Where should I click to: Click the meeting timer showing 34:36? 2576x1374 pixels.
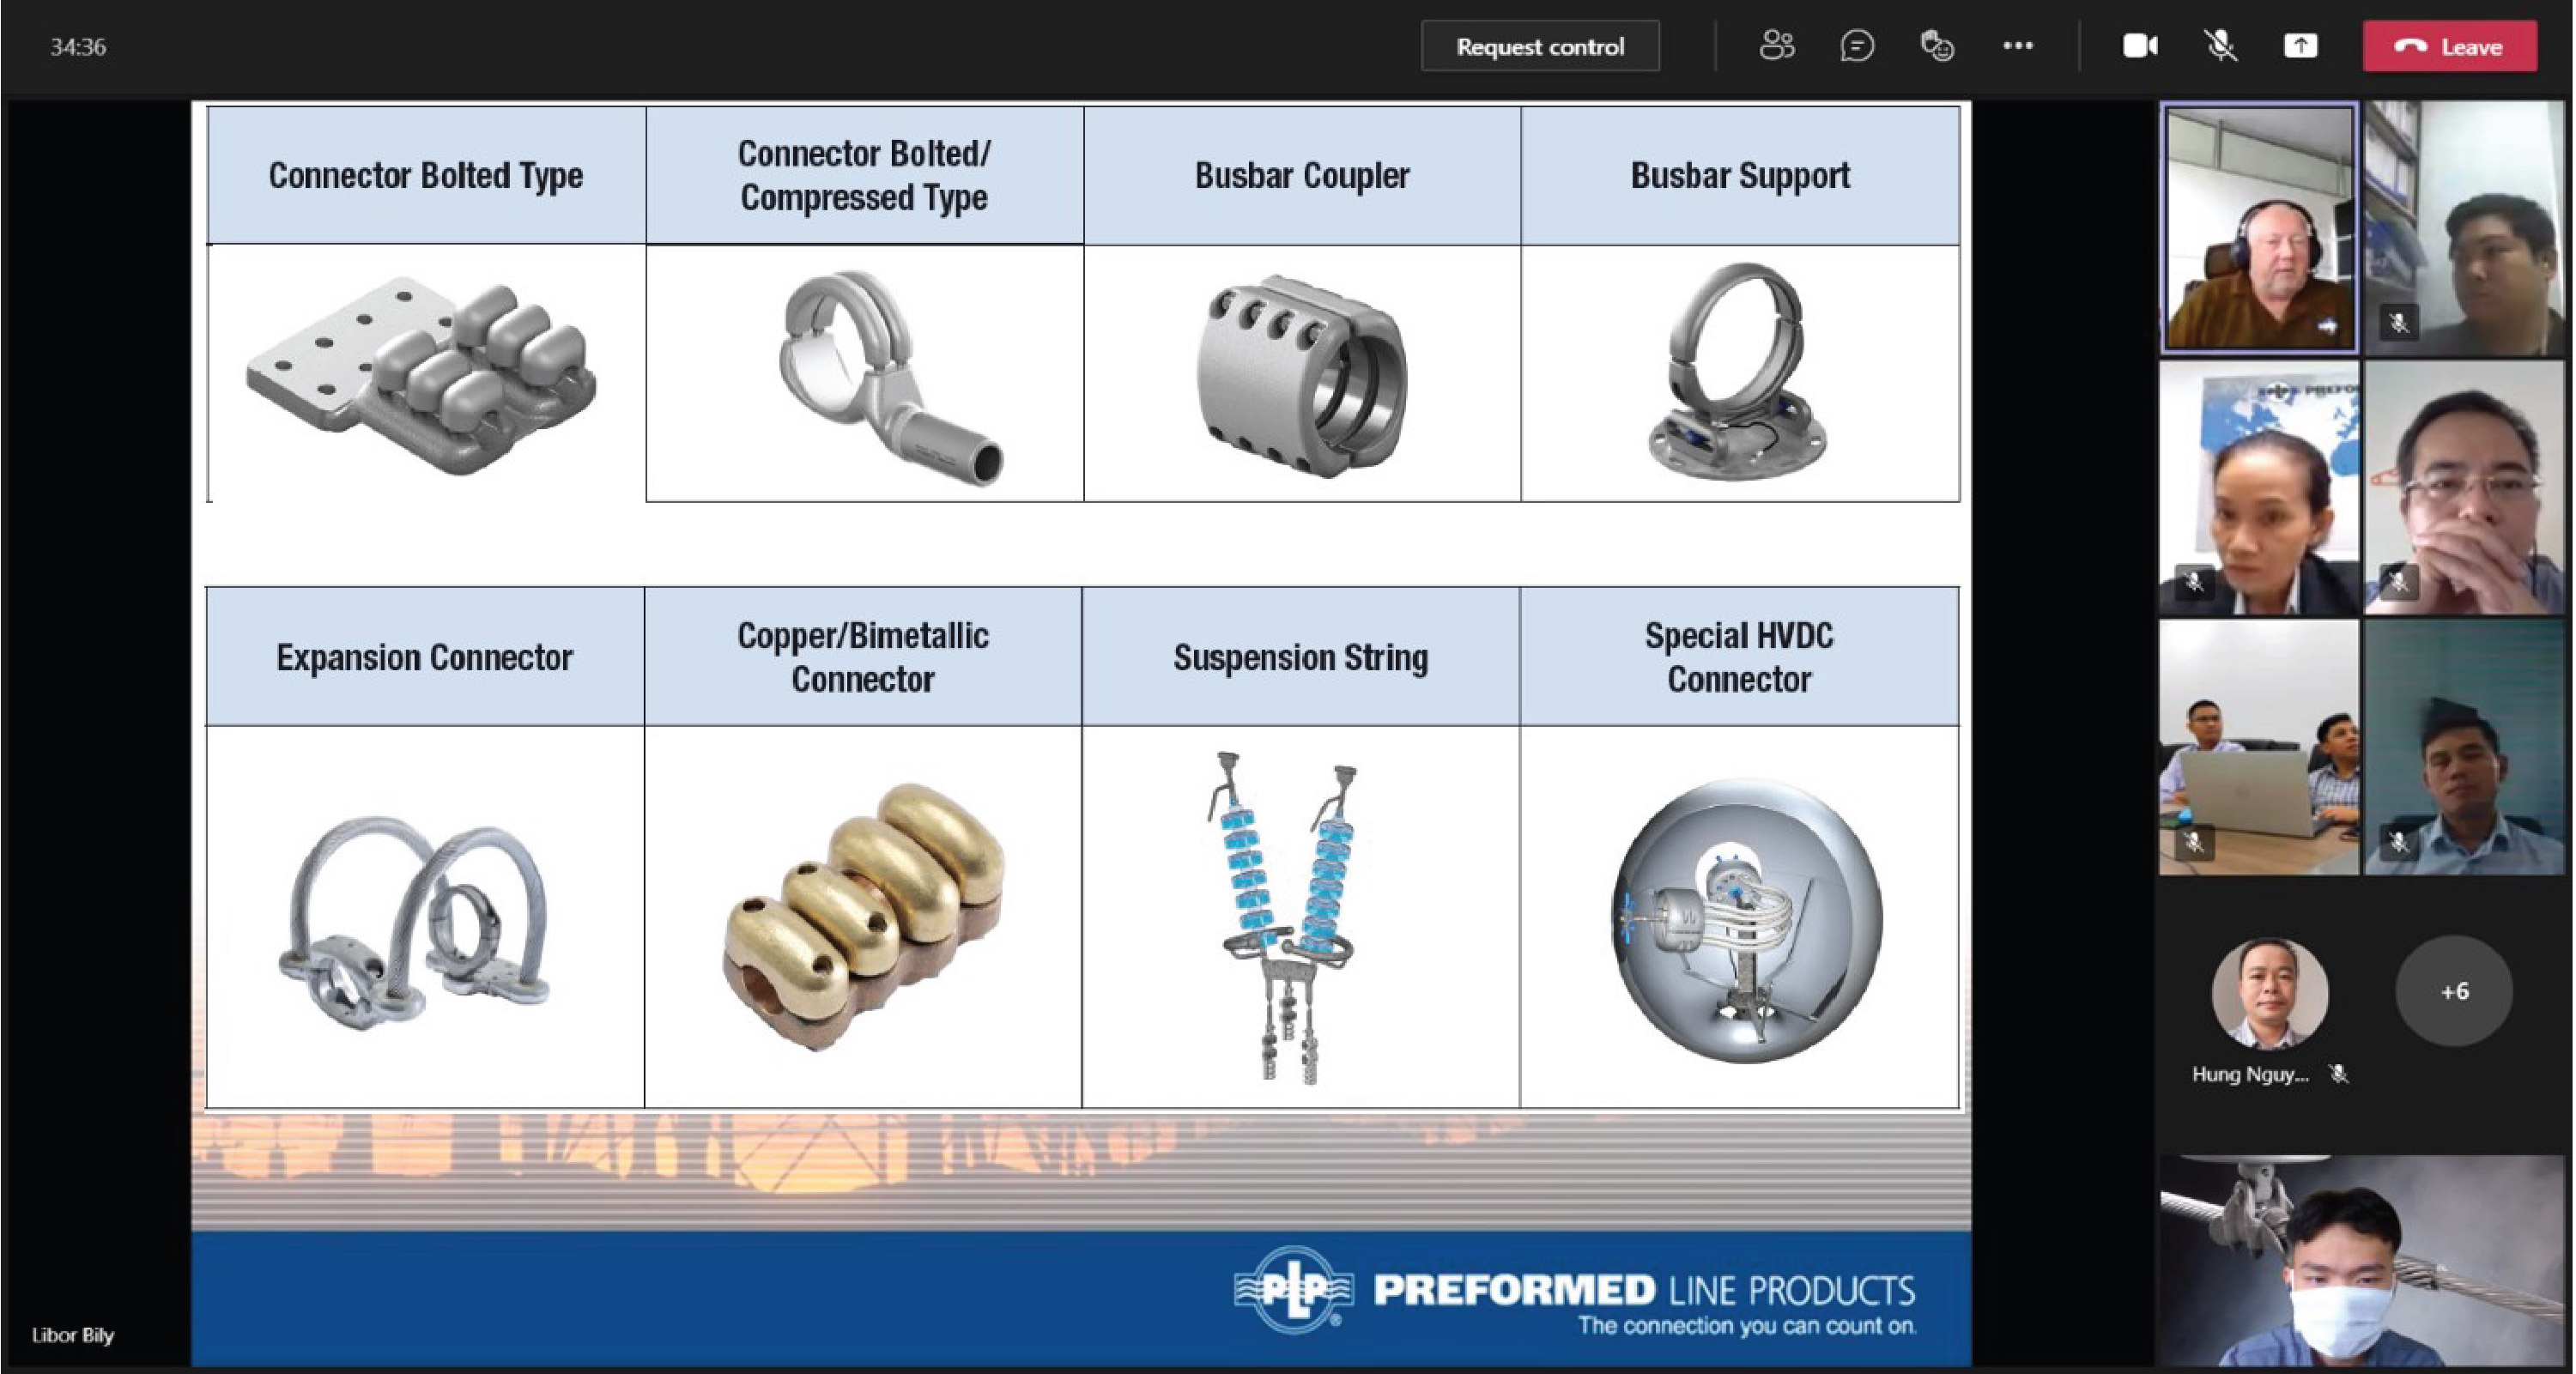[78, 47]
